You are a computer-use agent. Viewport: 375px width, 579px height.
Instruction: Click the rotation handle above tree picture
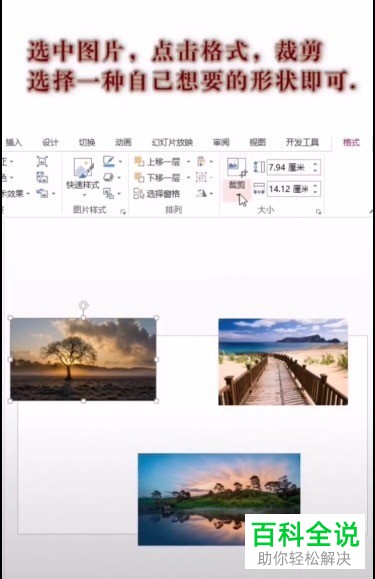click(84, 305)
